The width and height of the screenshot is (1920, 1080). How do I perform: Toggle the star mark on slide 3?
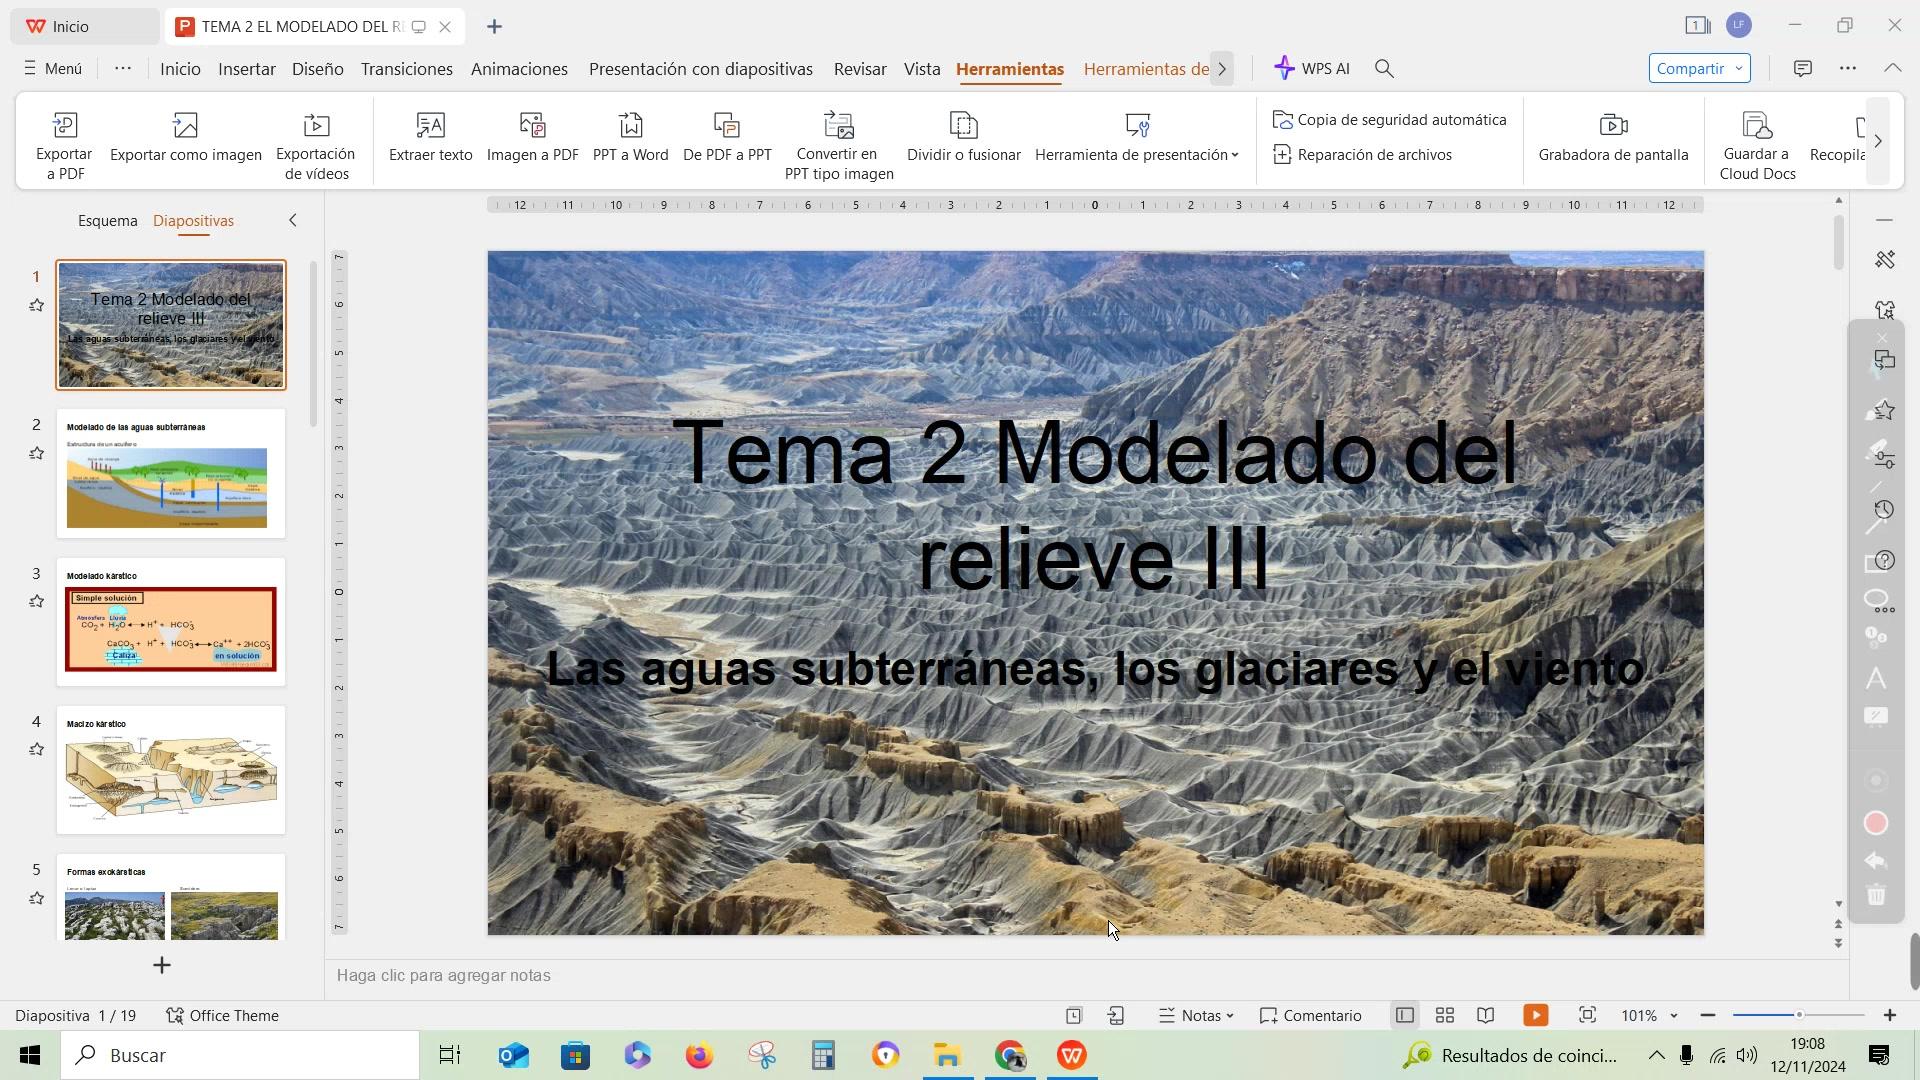coord(37,601)
